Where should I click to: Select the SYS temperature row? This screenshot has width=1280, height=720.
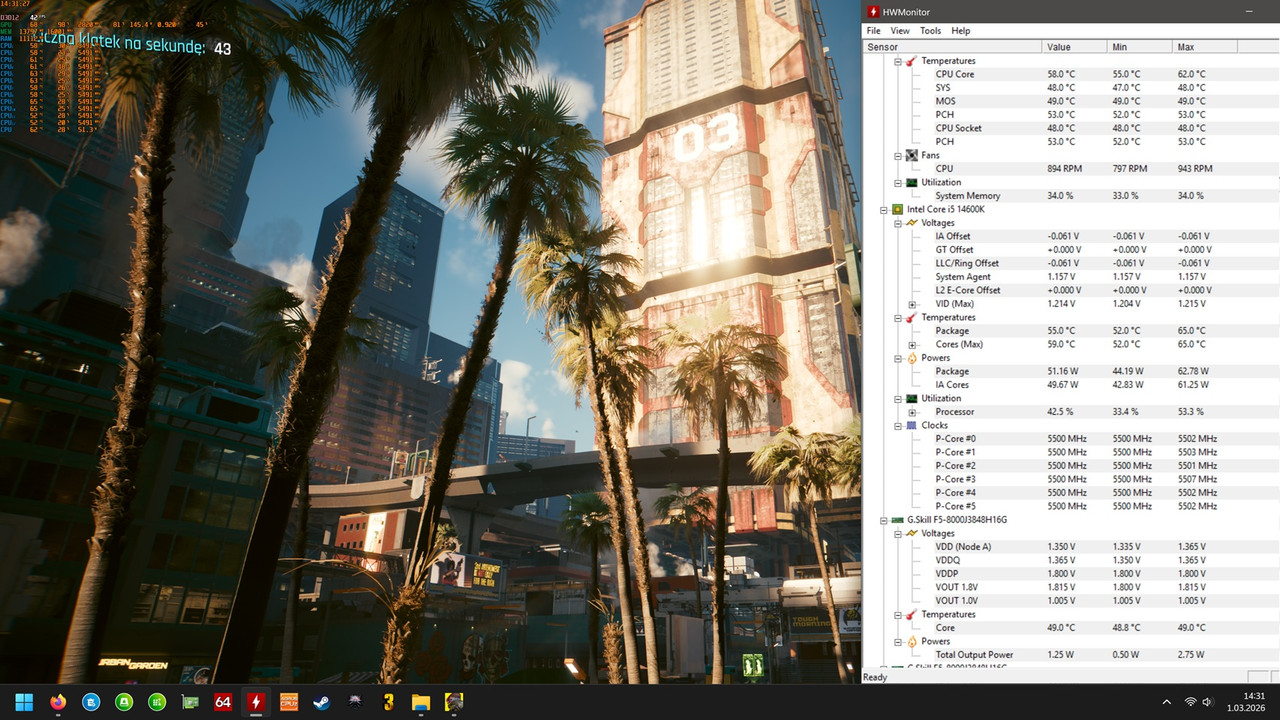[x=1069, y=88]
